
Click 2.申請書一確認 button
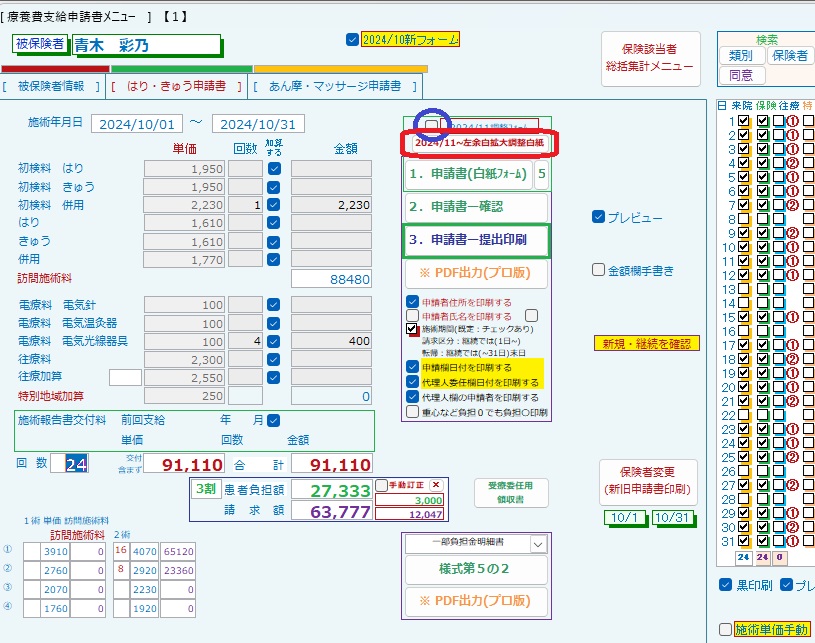[x=476, y=207]
